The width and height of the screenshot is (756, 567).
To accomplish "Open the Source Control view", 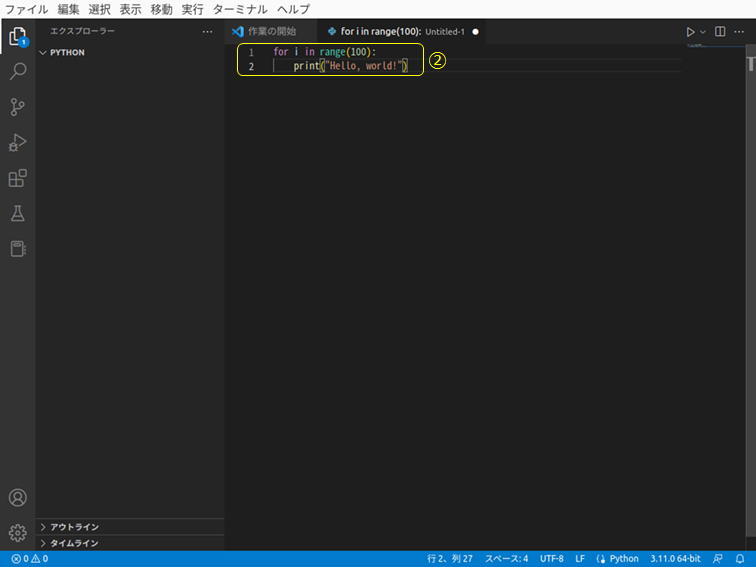I will click(18, 107).
